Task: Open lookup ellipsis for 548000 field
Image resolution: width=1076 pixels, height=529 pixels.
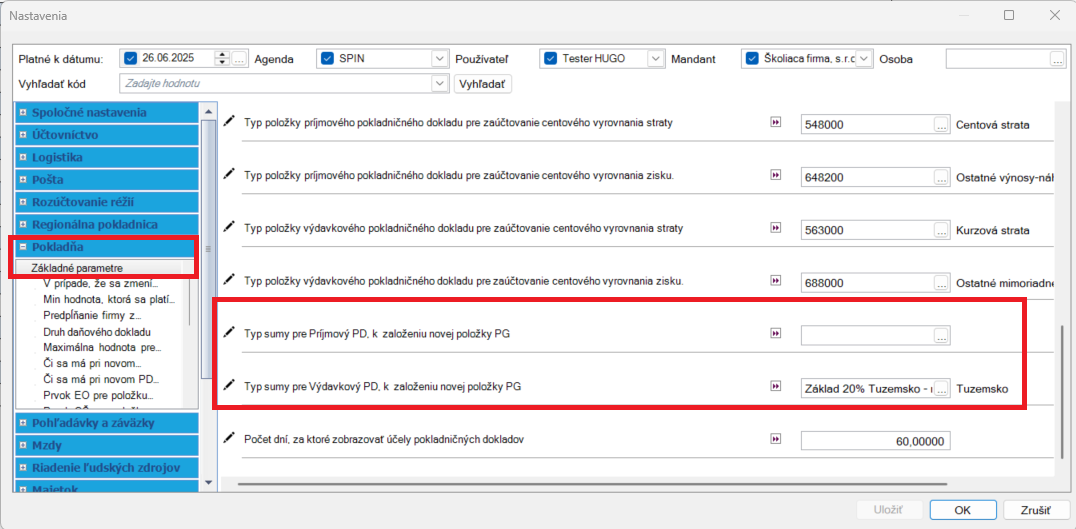Action: click(x=942, y=125)
